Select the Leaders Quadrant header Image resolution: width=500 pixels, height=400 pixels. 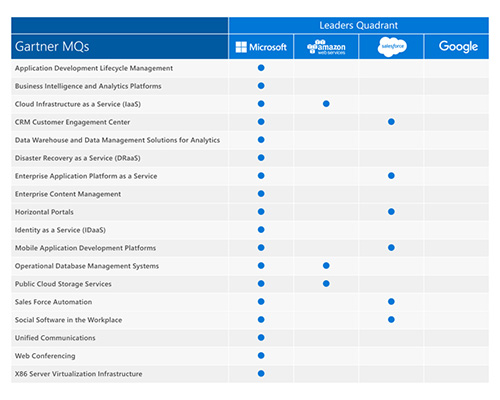point(359,25)
